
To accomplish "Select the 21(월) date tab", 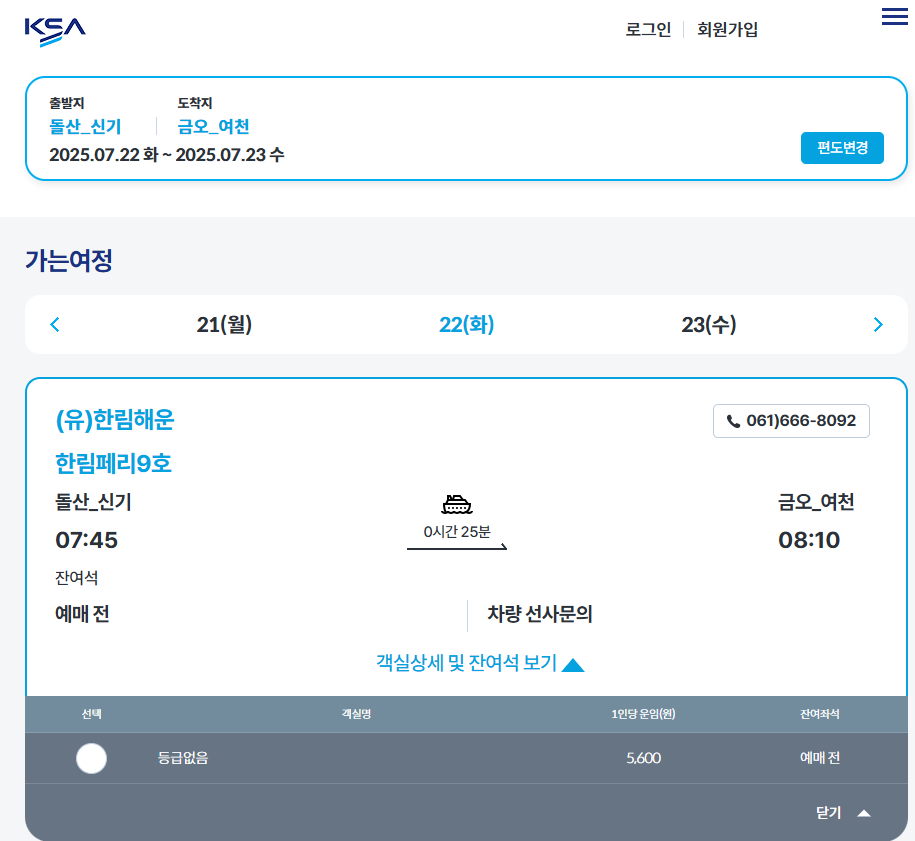I will point(224,324).
